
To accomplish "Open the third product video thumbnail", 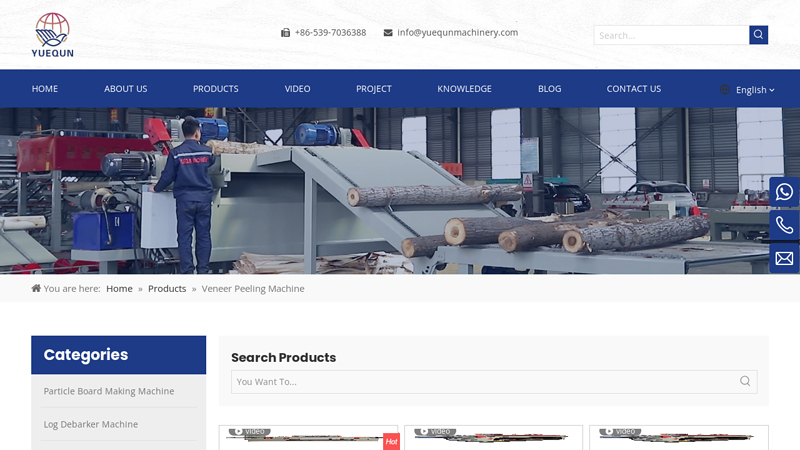I will (679, 438).
